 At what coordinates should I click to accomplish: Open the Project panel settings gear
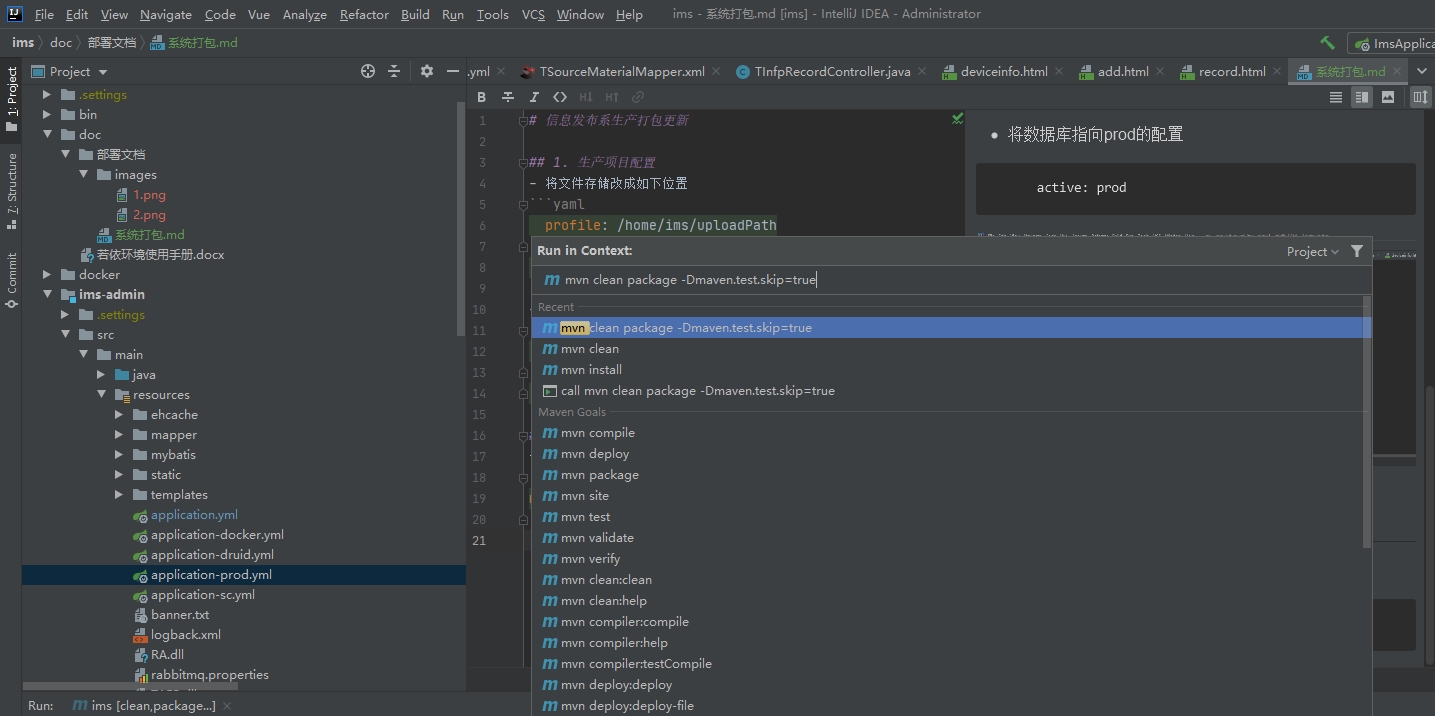[x=427, y=71]
